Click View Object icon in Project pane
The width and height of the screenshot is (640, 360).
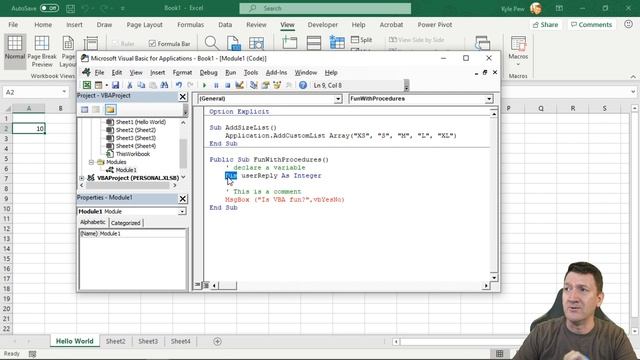96,109
